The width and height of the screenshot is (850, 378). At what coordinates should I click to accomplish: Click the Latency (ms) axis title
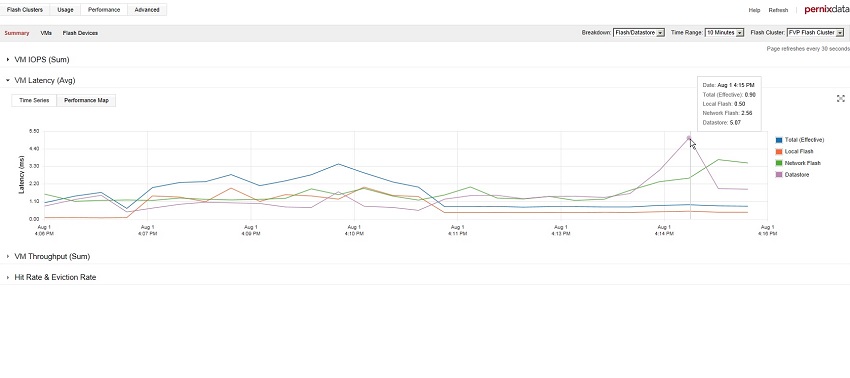22,175
